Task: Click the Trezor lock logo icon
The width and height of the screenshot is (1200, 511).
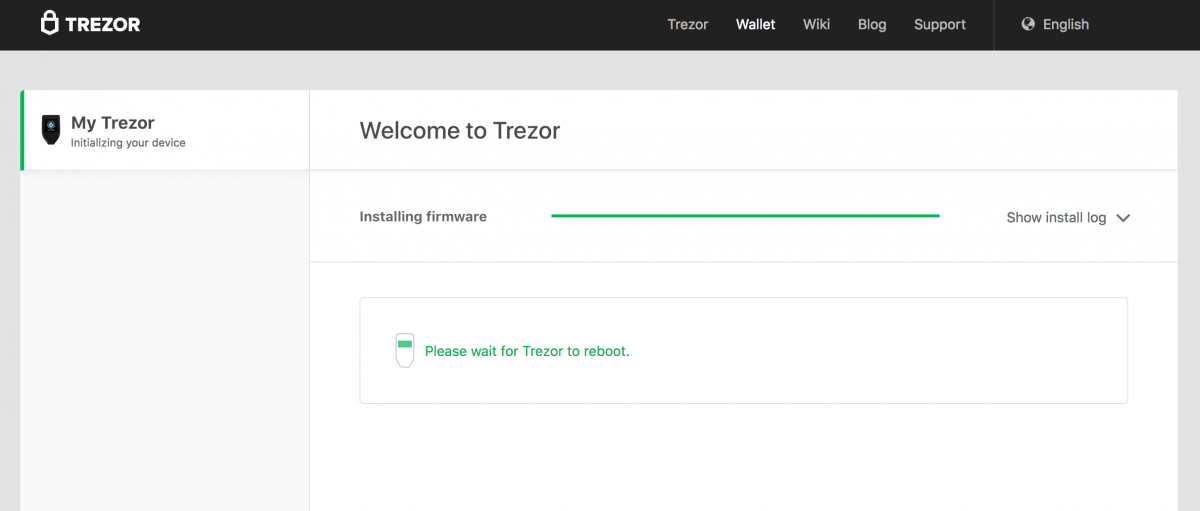Action: coord(50,24)
